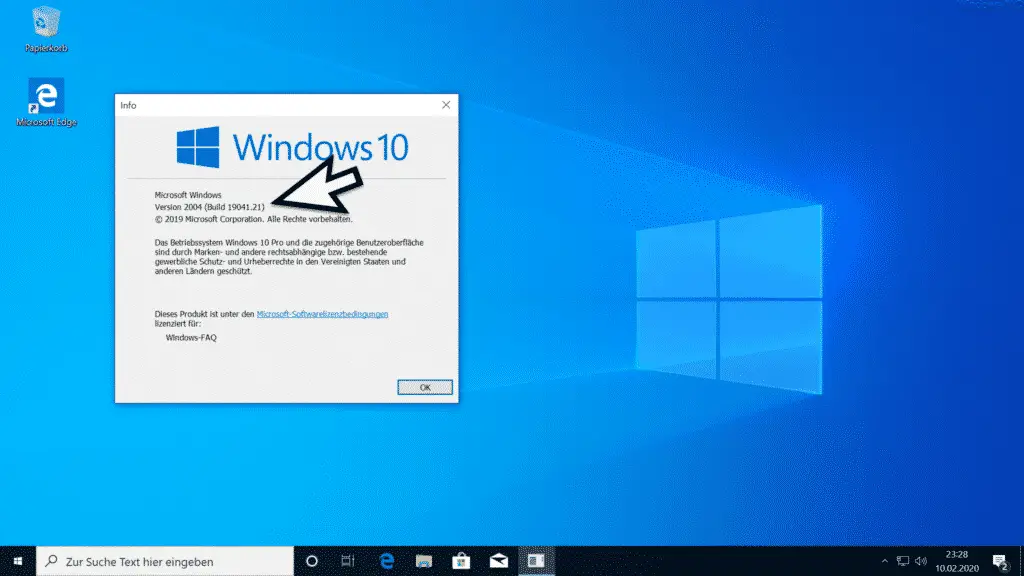
Task: Open the volume speaker tray icon
Action: 921,561
